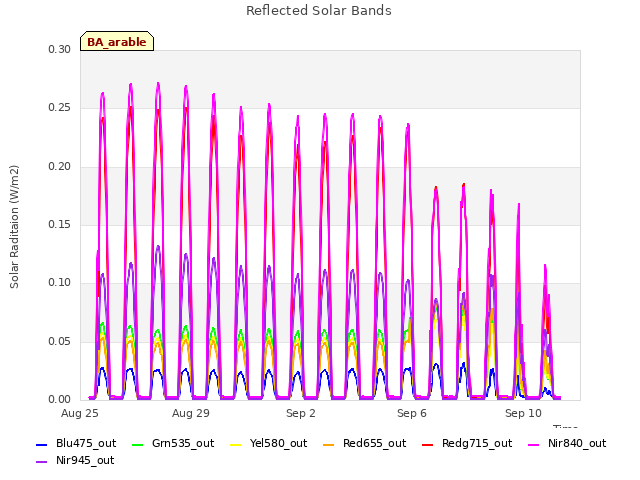Screen dimensions: 640x480
Task: Toggle the Grn535_out legend entry
Action: click(173, 443)
